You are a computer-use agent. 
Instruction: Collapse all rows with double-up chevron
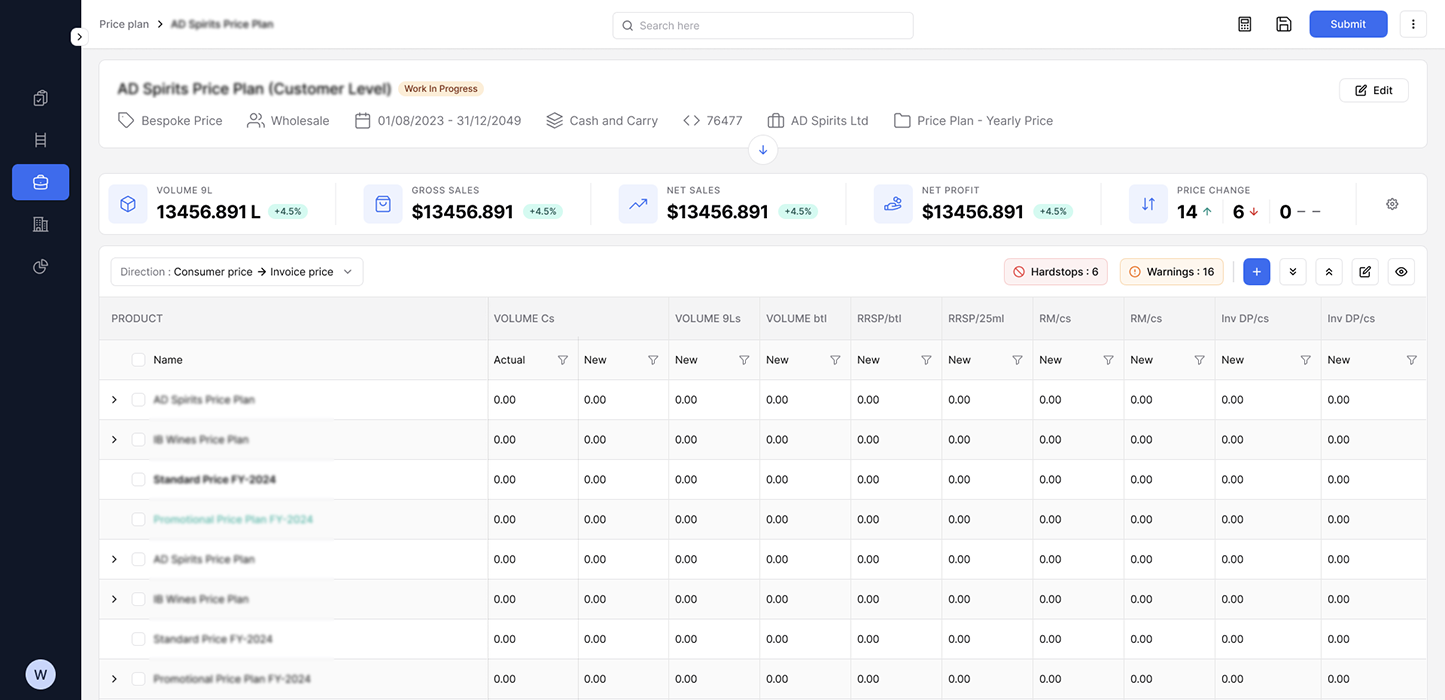coord(1329,272)
